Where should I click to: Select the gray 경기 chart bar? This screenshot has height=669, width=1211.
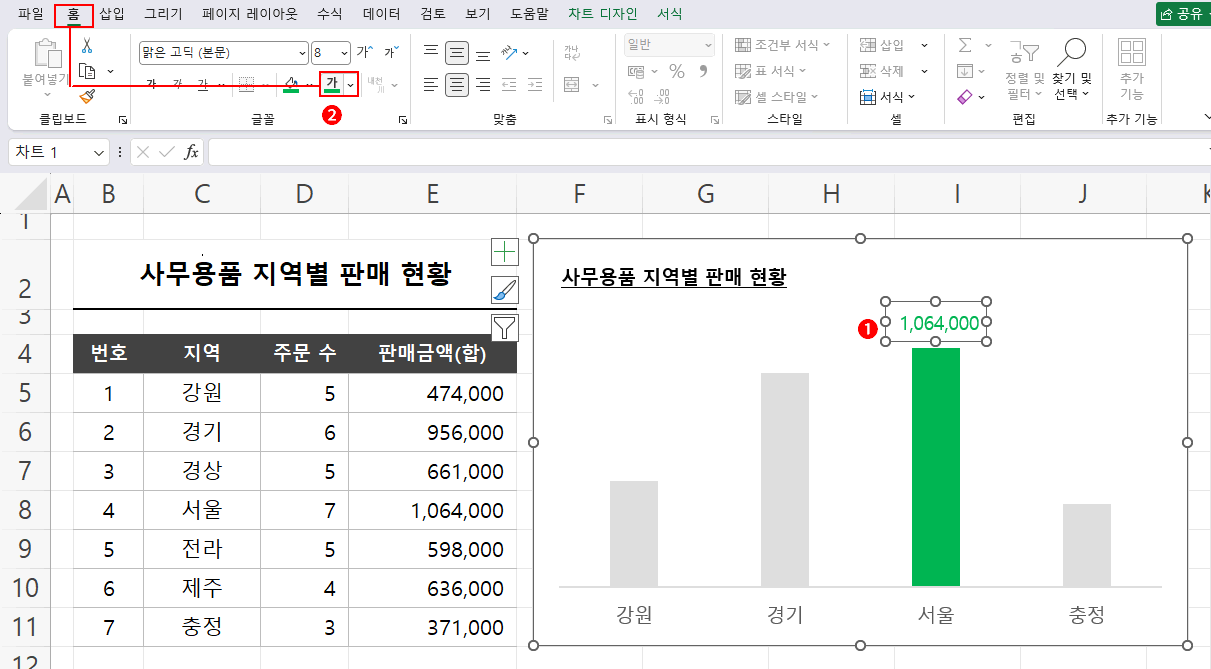785,479
